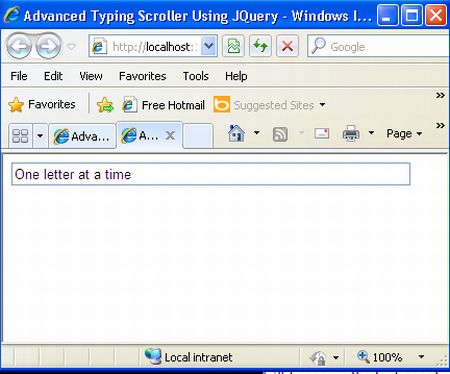Open the File menu
The width and height of the screenshot is (450, 374).
coord(19,76)
